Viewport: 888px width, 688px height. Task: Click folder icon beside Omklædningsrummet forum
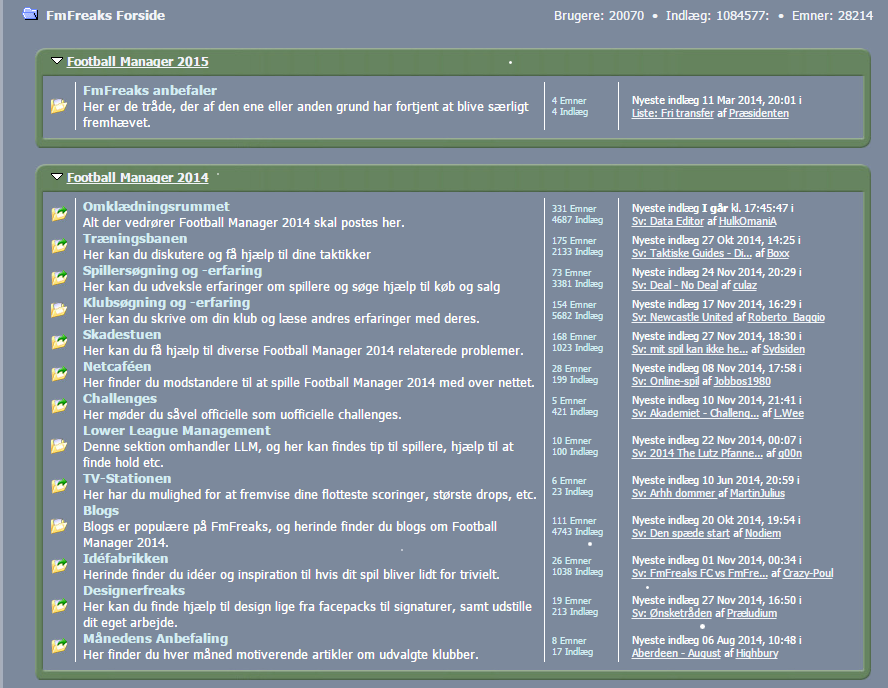[59, 214]
